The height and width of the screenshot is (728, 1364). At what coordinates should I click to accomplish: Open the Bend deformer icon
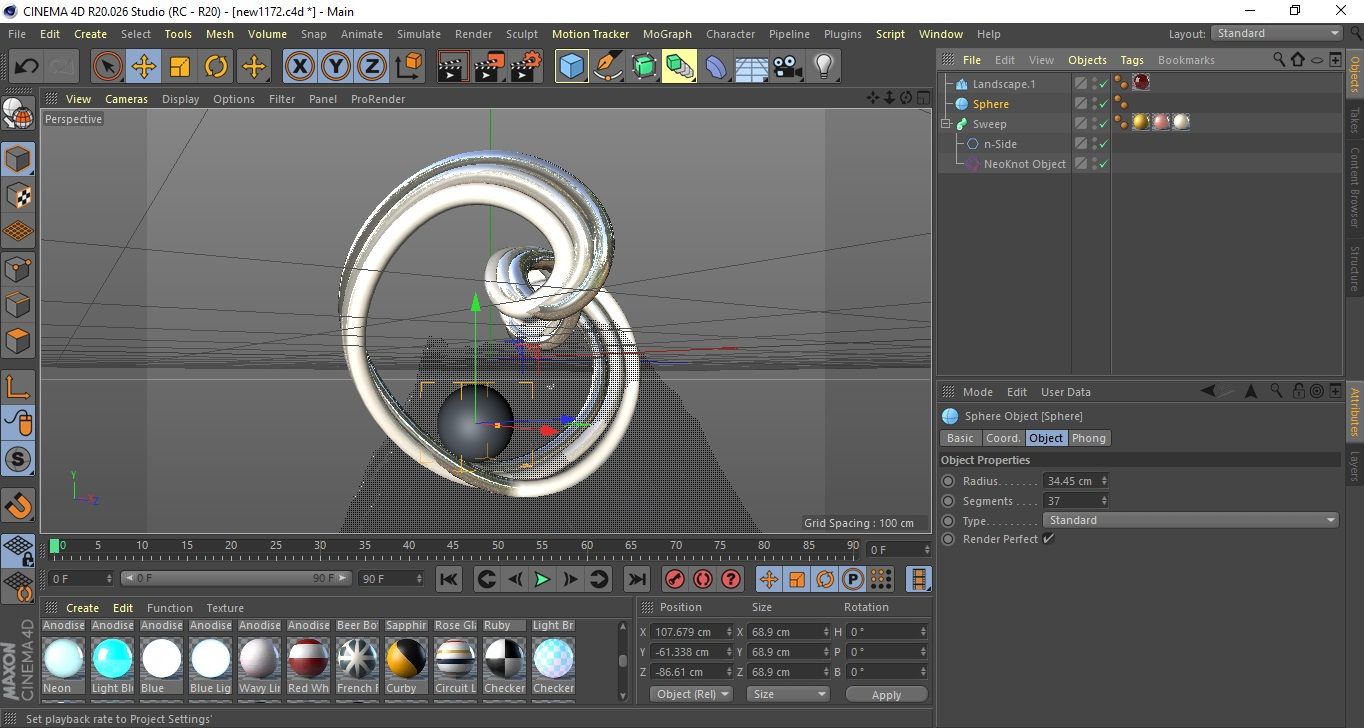716,67
